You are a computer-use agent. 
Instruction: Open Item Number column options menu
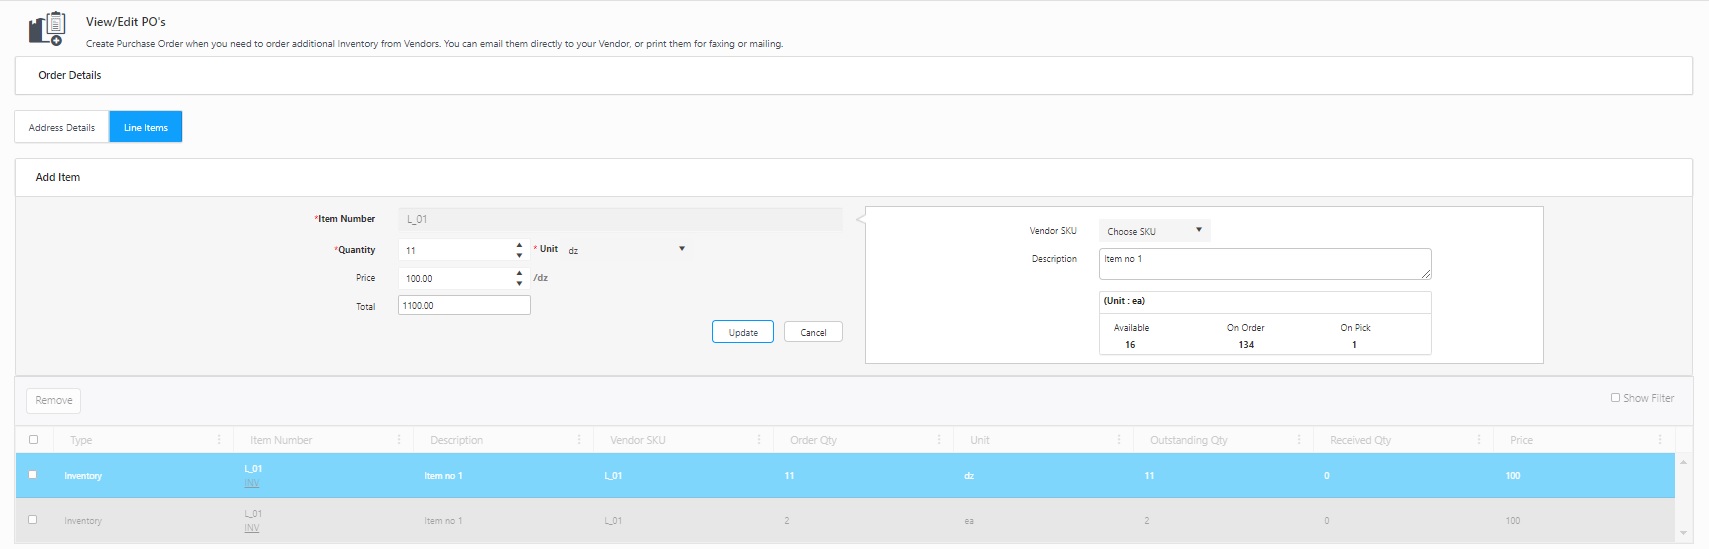pyautogui.click(x=399, y=440)
